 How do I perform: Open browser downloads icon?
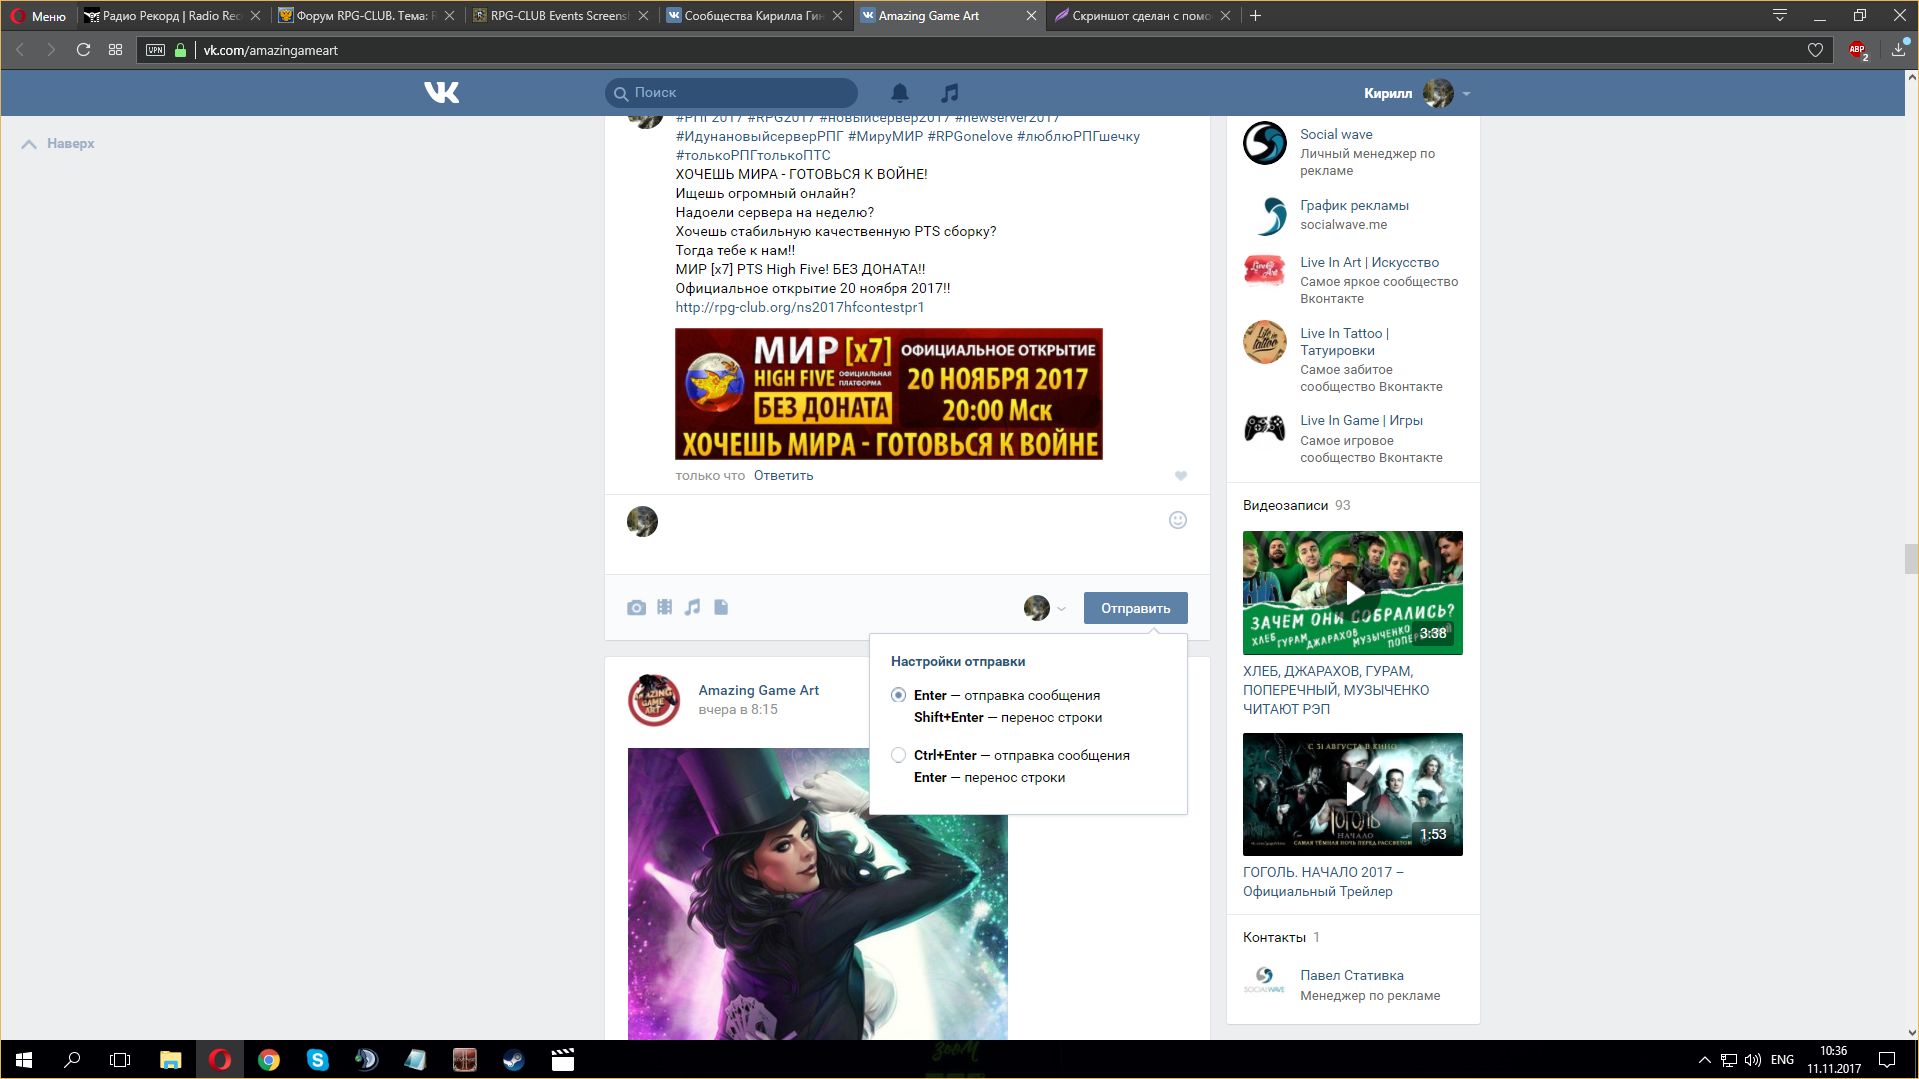1898,49
